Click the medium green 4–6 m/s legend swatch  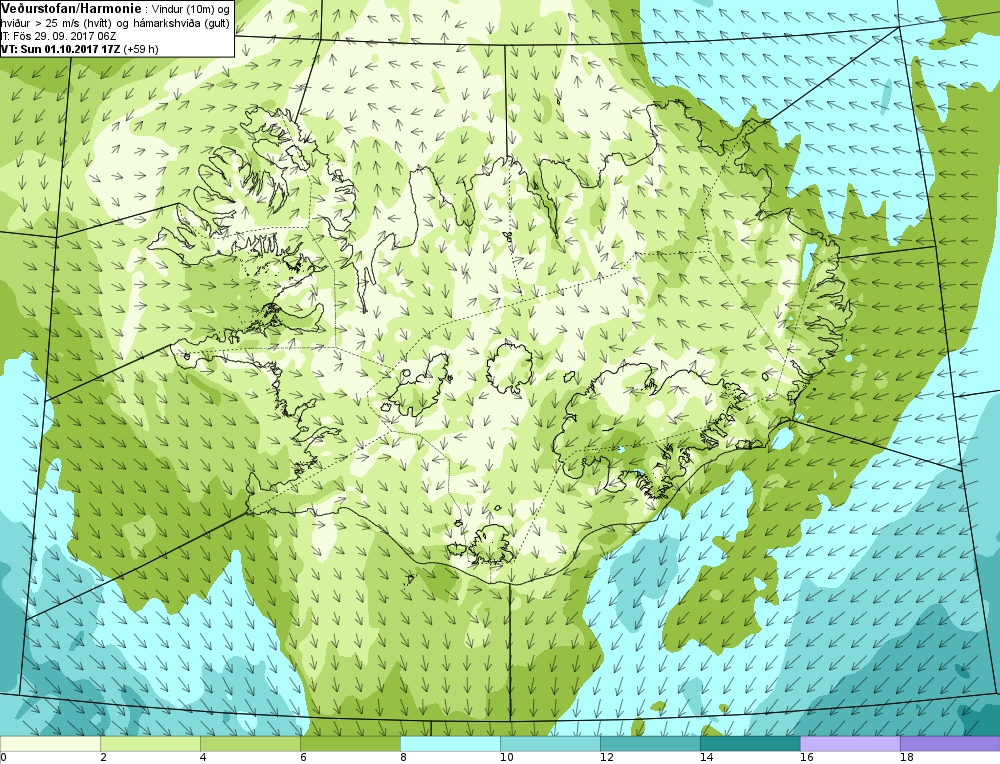point(250,744)
